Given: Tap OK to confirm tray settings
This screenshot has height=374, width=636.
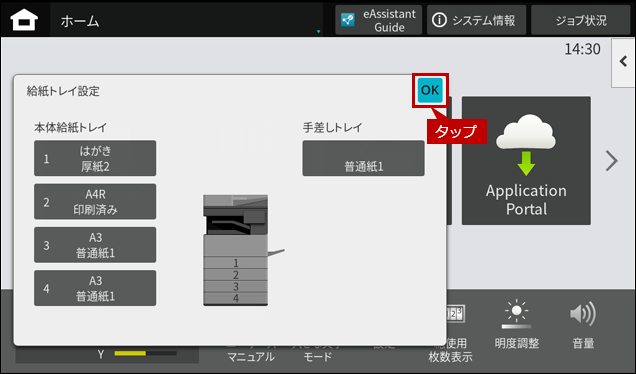Looking at the screenshot, I should 430,90.
